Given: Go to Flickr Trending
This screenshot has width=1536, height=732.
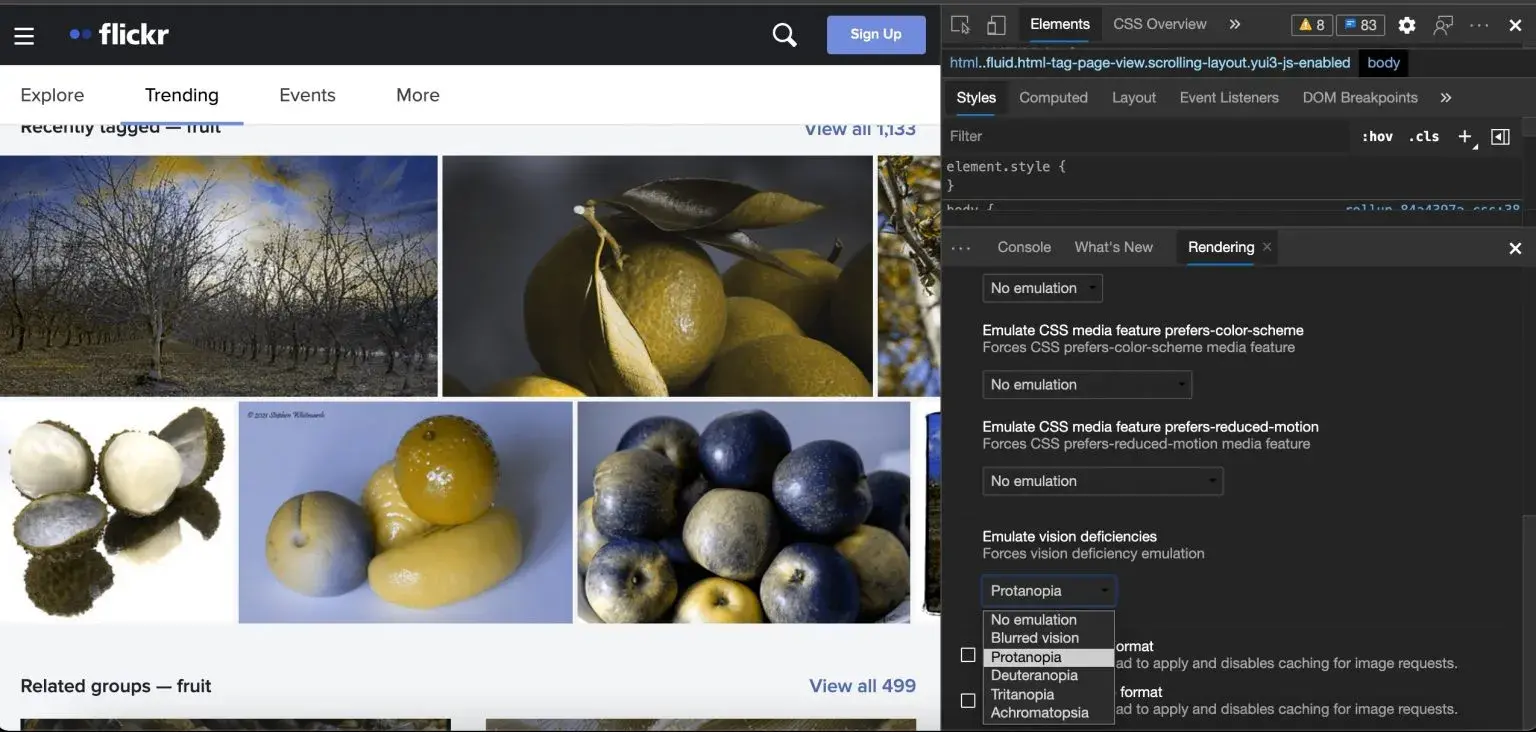Looking at the screenshot, I should coord(181,95).
